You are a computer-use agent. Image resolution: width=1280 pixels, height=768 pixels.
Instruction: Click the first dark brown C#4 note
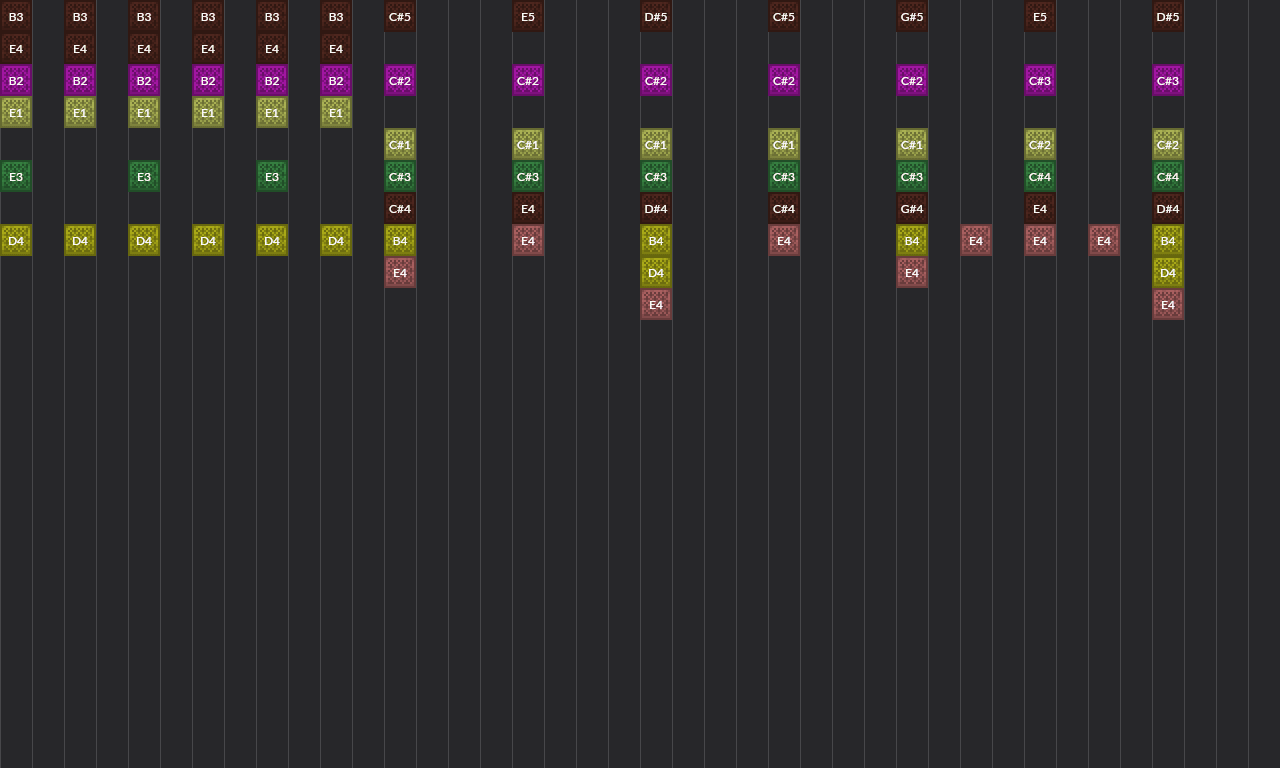tap(400, 208)
